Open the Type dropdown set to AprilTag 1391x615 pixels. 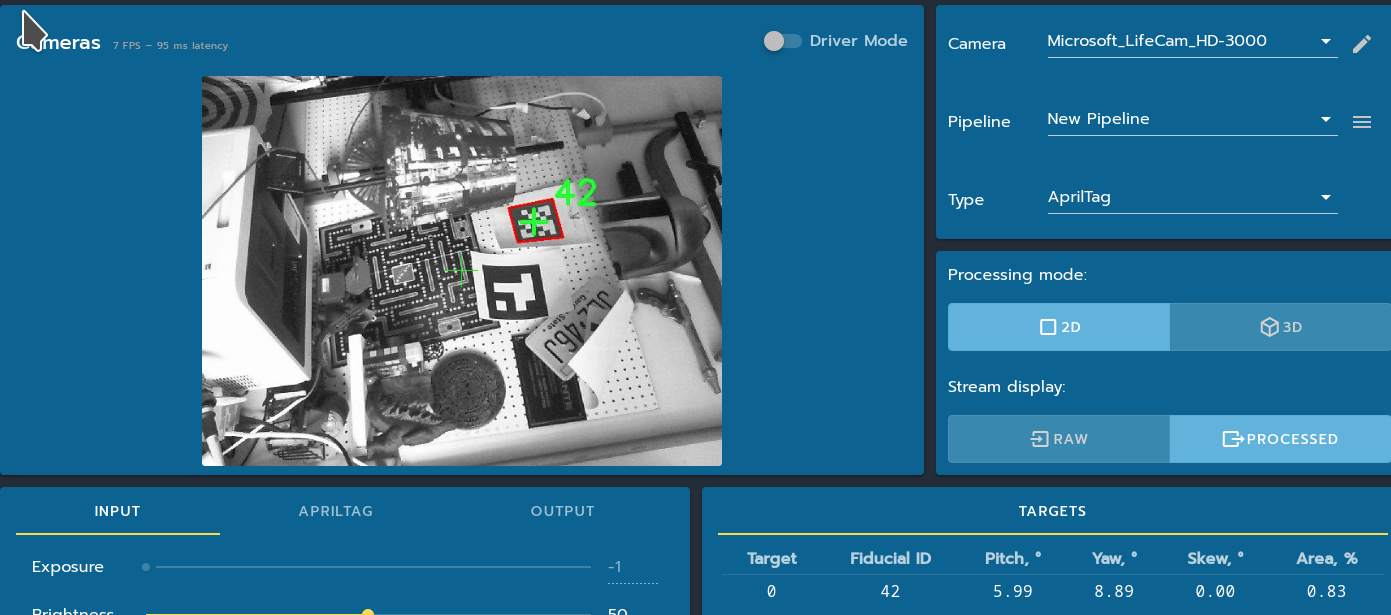click(1192, 196)
